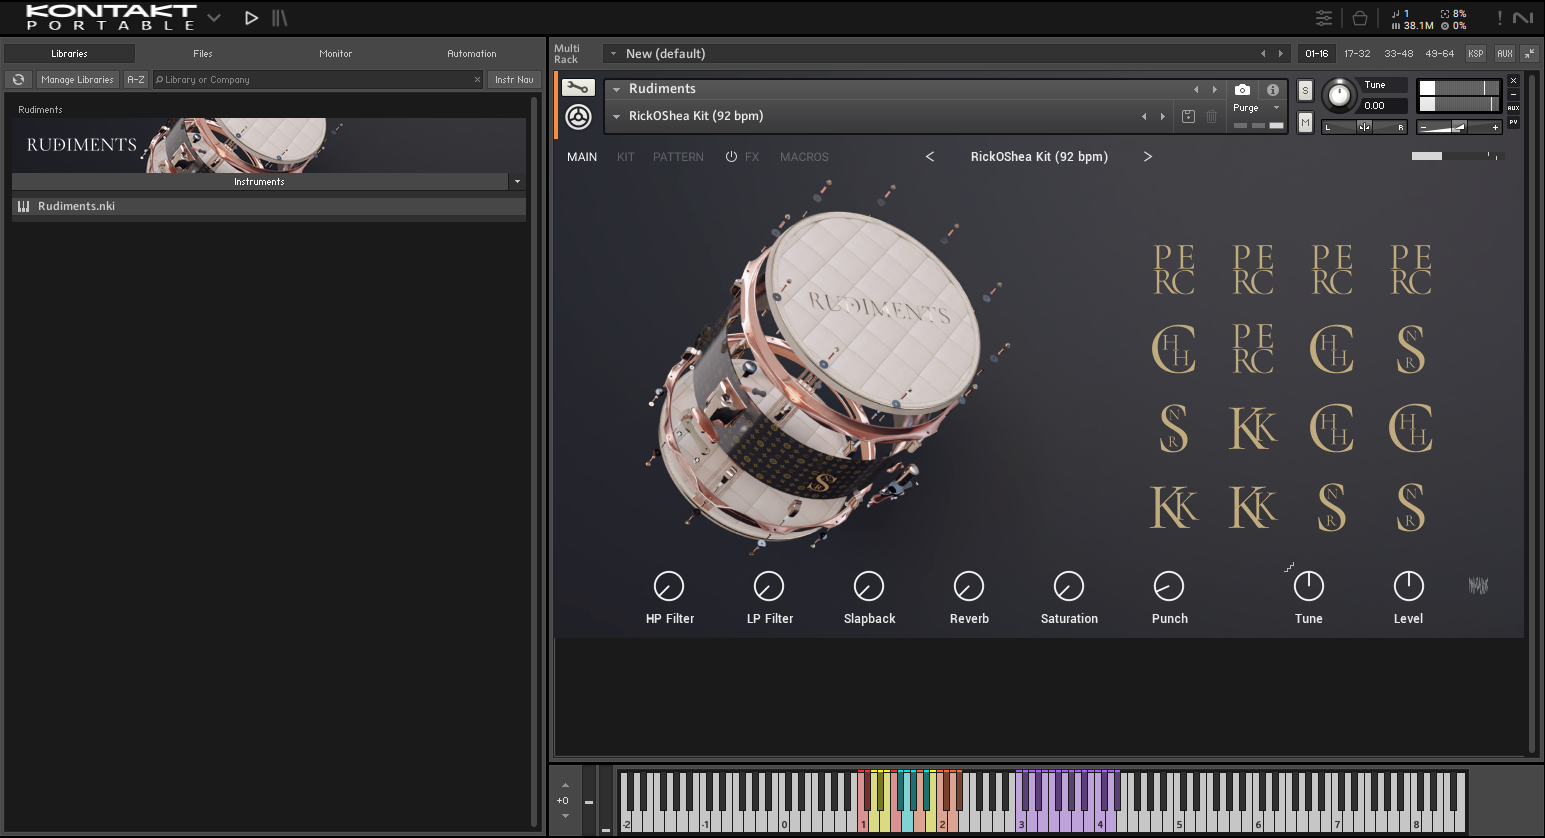Open instrument edit mode with wrench icon
Screen dimensions: 1545x838
(x=577, y=88)
